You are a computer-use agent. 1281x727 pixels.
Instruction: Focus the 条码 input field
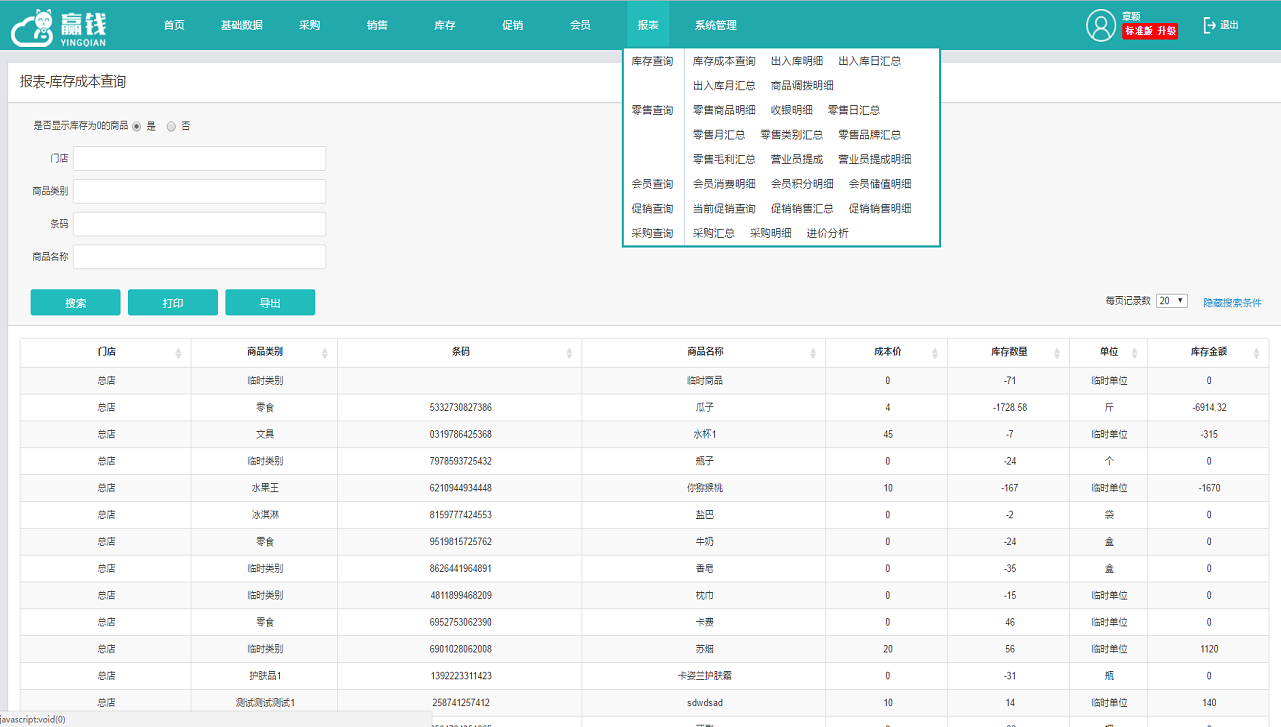click(199, 224)
